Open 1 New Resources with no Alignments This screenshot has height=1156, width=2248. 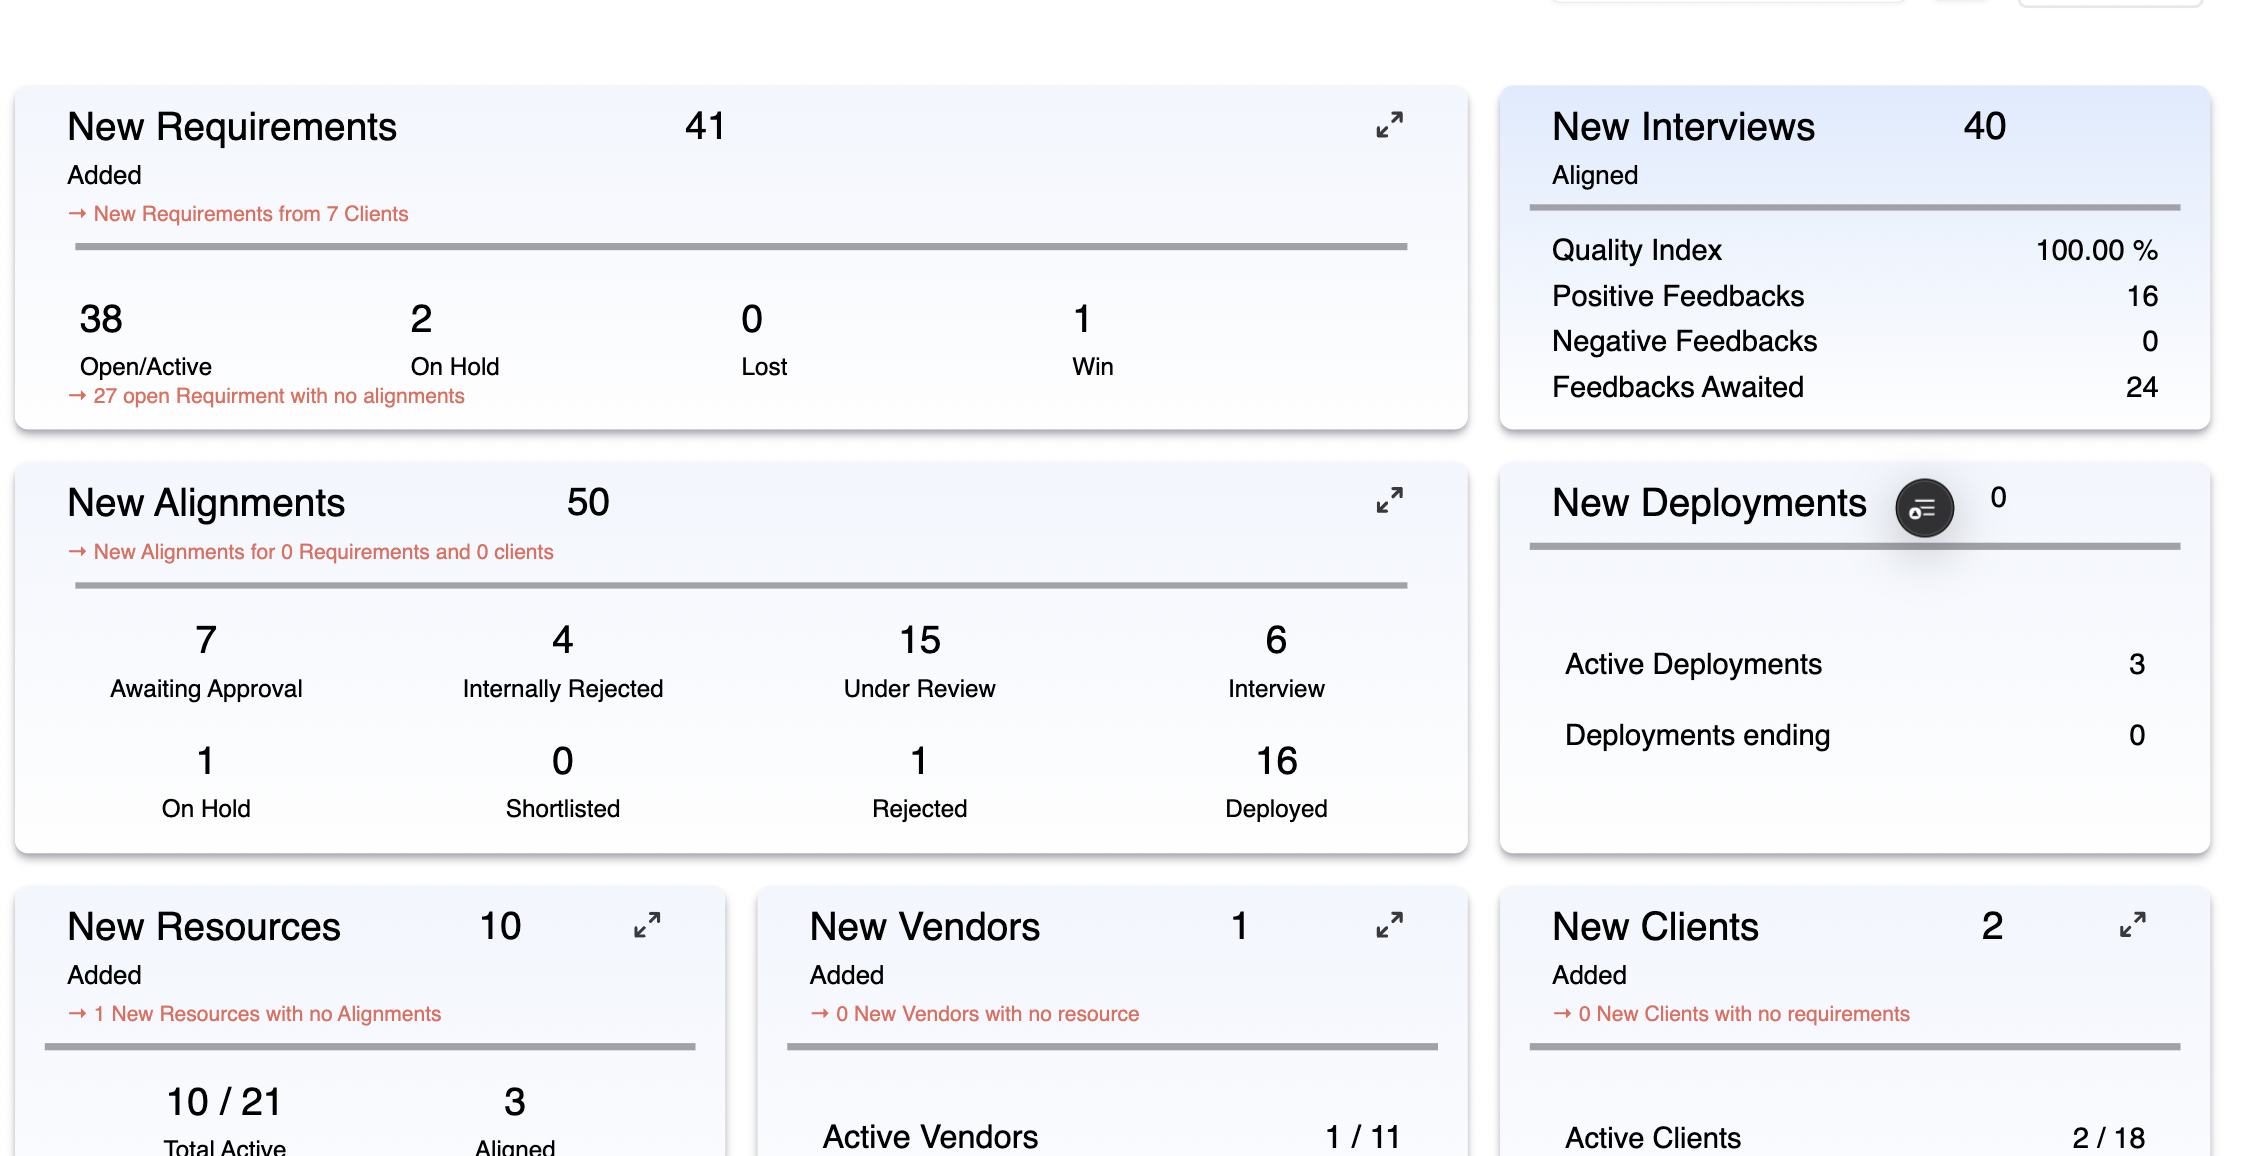pos(254,1013)
